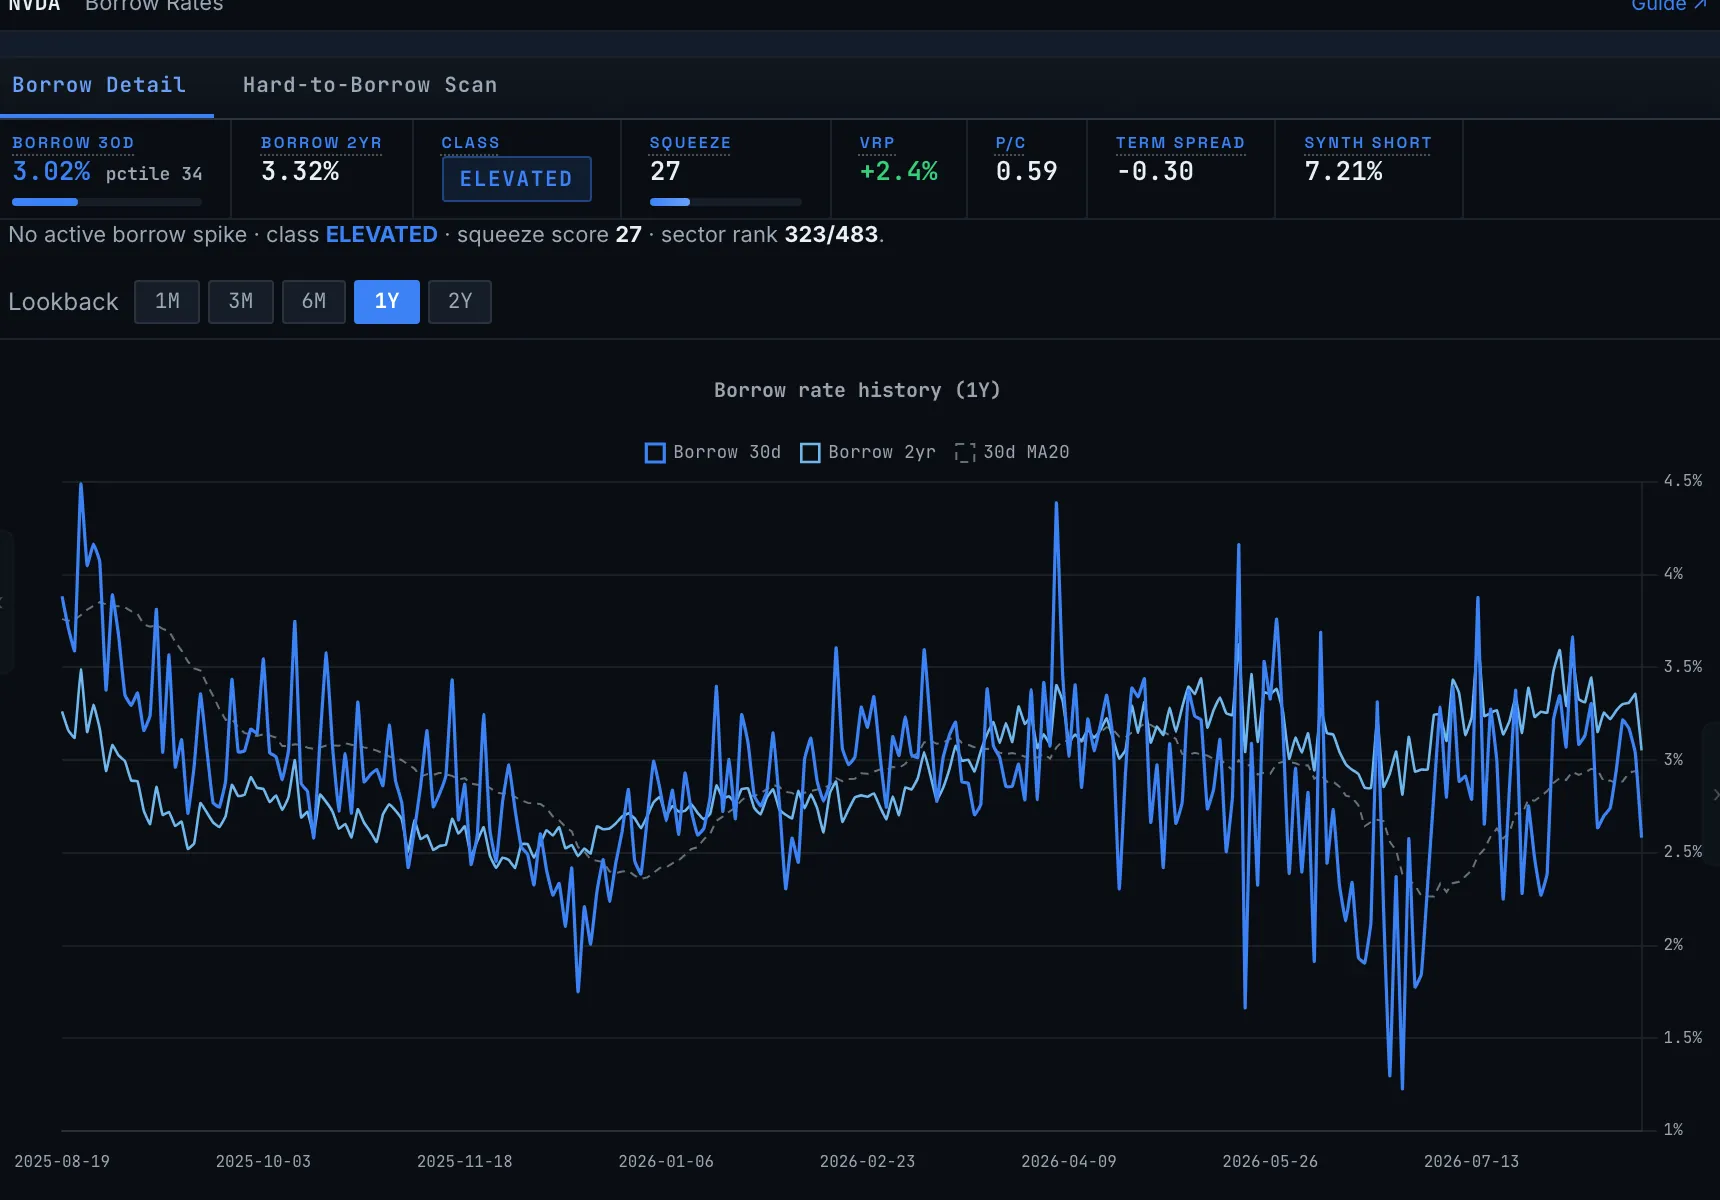Click the VRP +2.4% metric

[x=899, y=172]
